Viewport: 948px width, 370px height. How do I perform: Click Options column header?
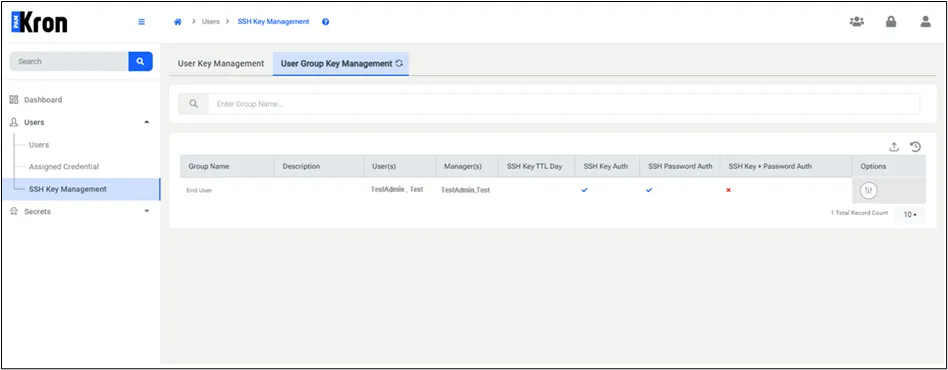889,166
